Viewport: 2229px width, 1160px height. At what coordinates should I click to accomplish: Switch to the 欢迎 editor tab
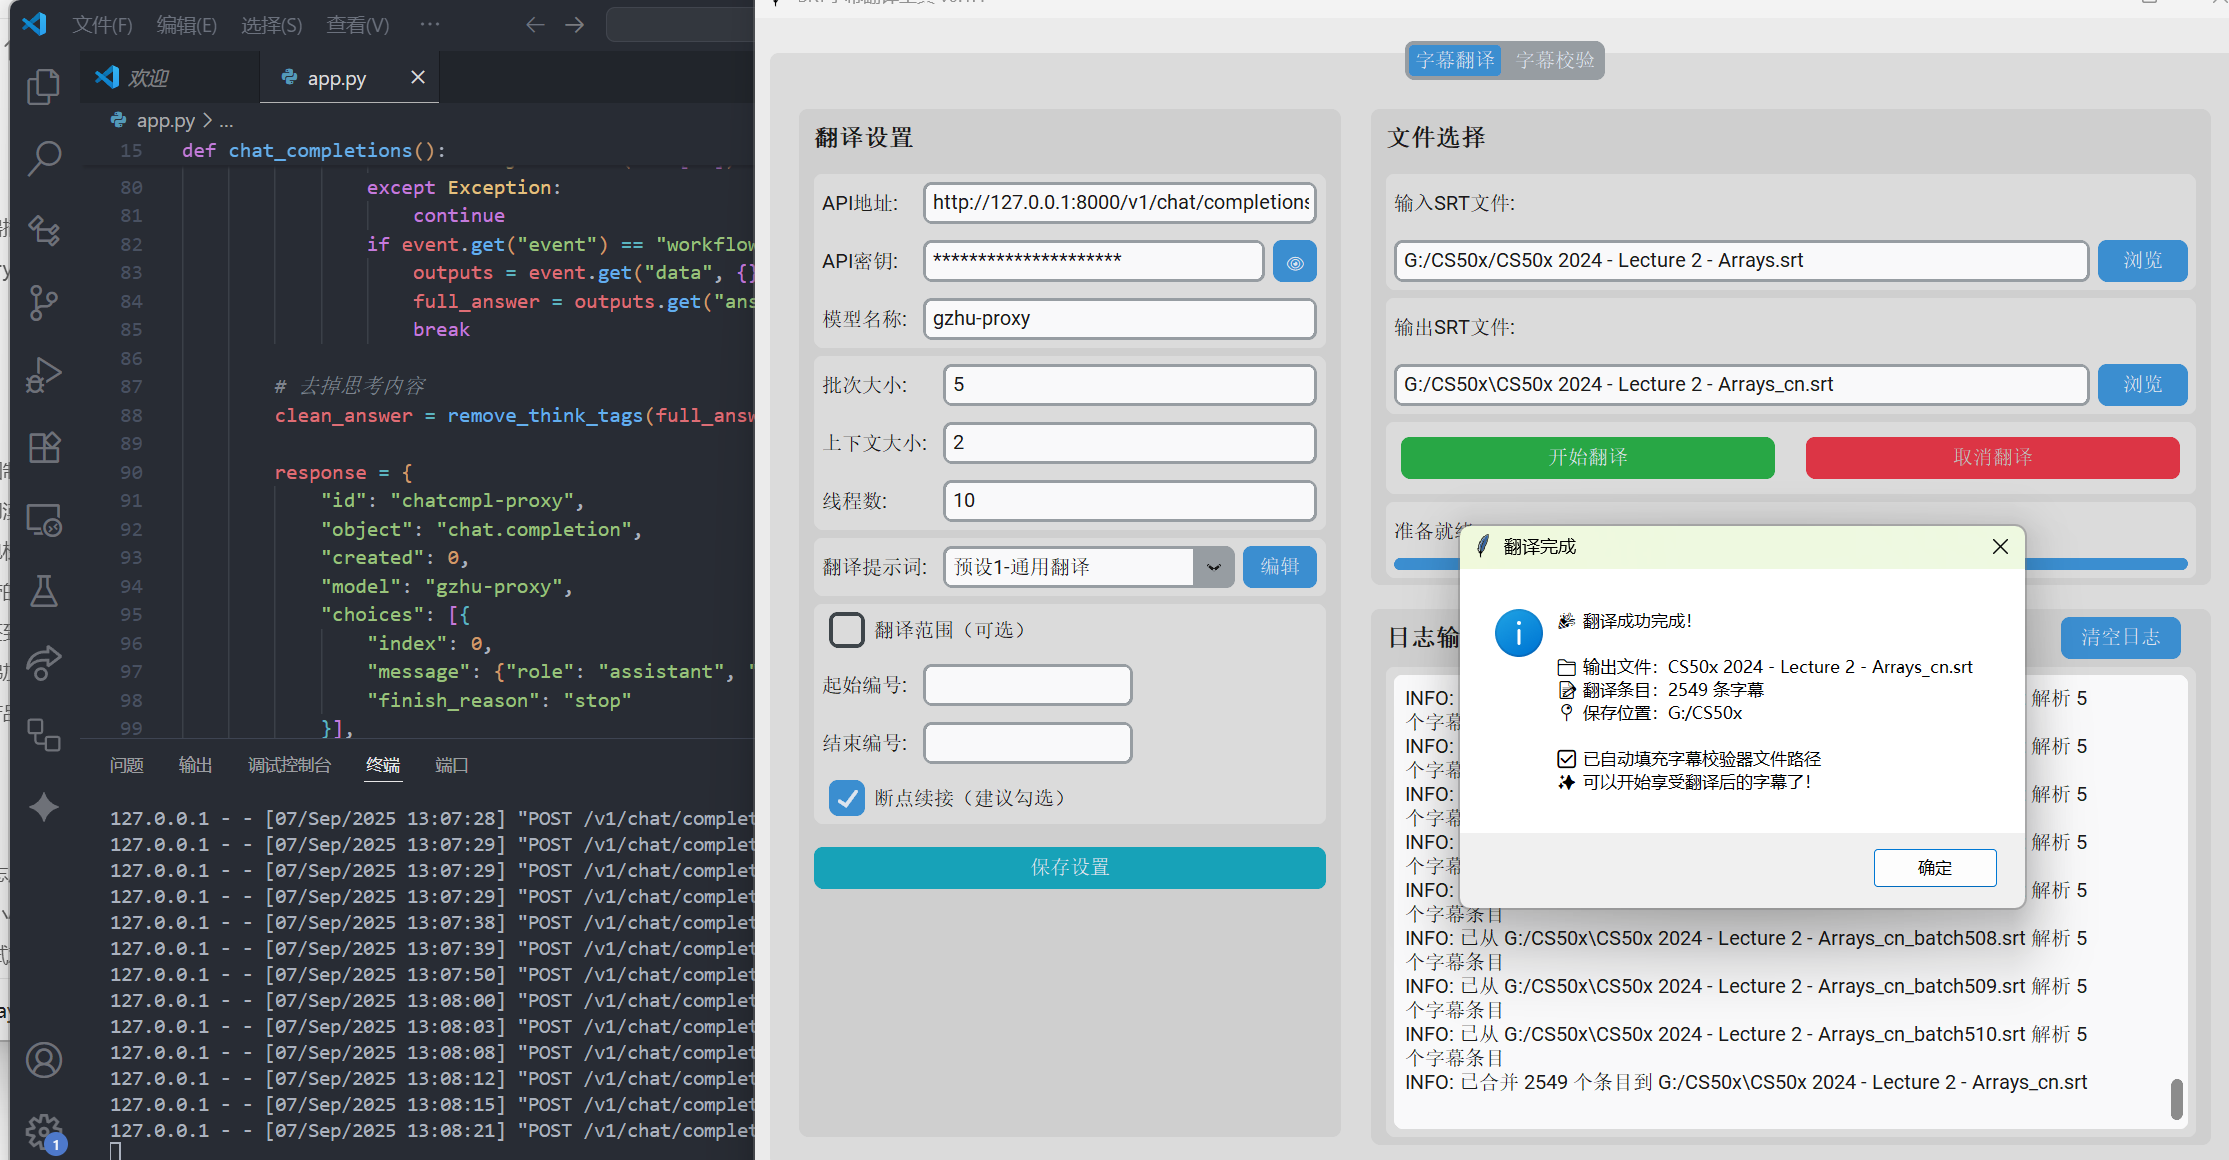pos(170,78)
